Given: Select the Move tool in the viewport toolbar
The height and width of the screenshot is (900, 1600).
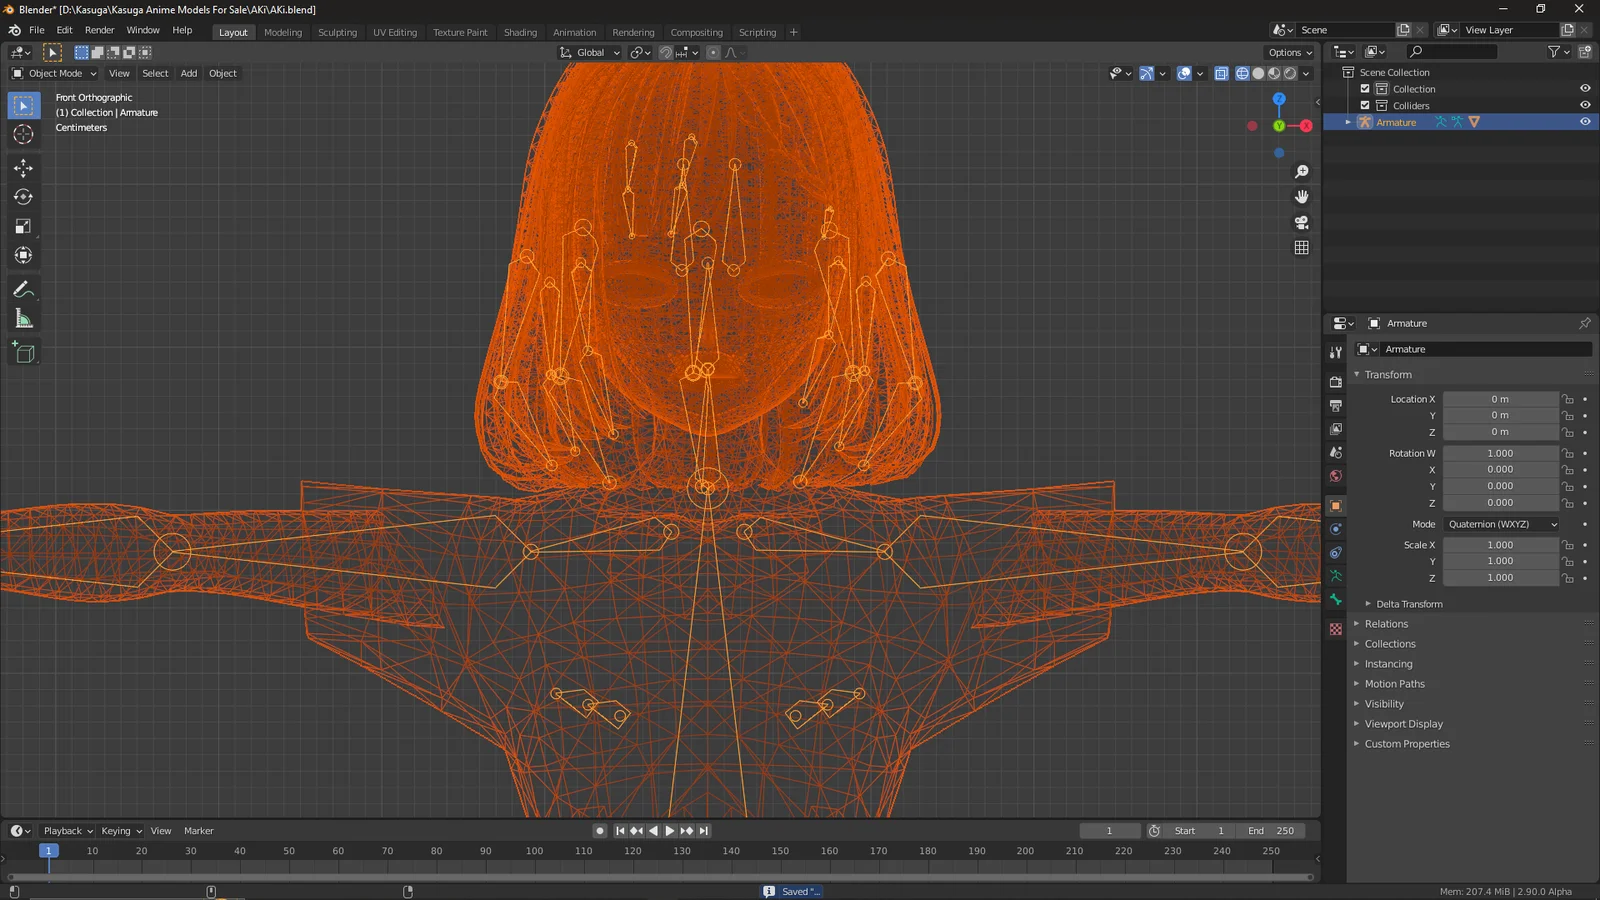Looking at the screenshot, I should [x=23, y=168].
